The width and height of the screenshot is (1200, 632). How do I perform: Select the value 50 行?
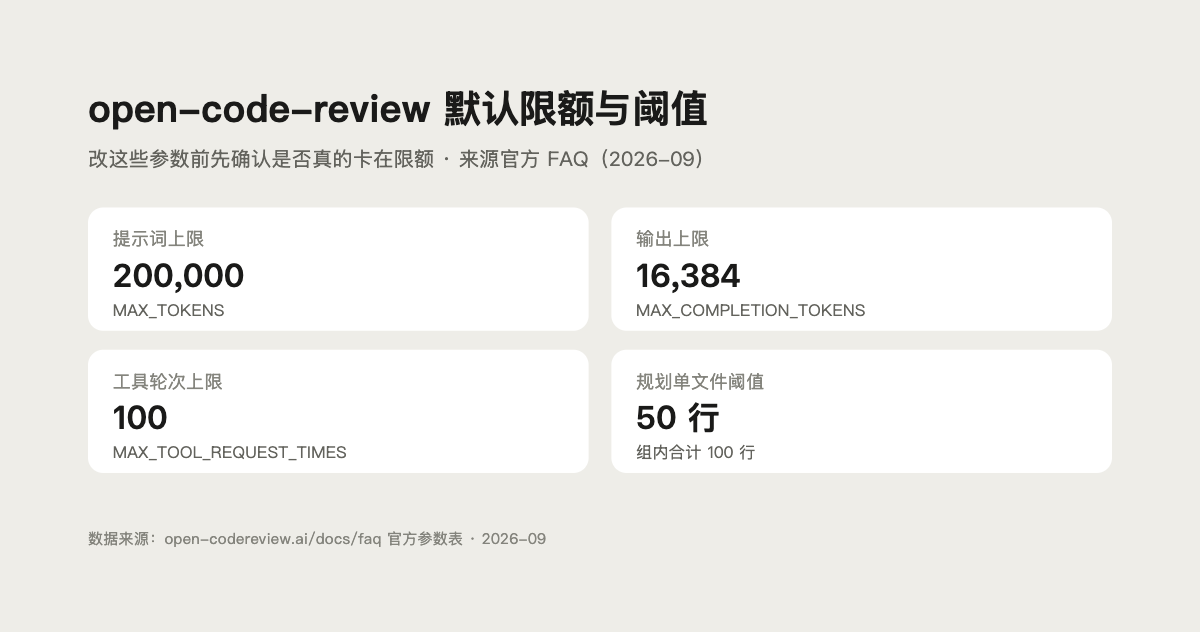(x=677, y=417)
